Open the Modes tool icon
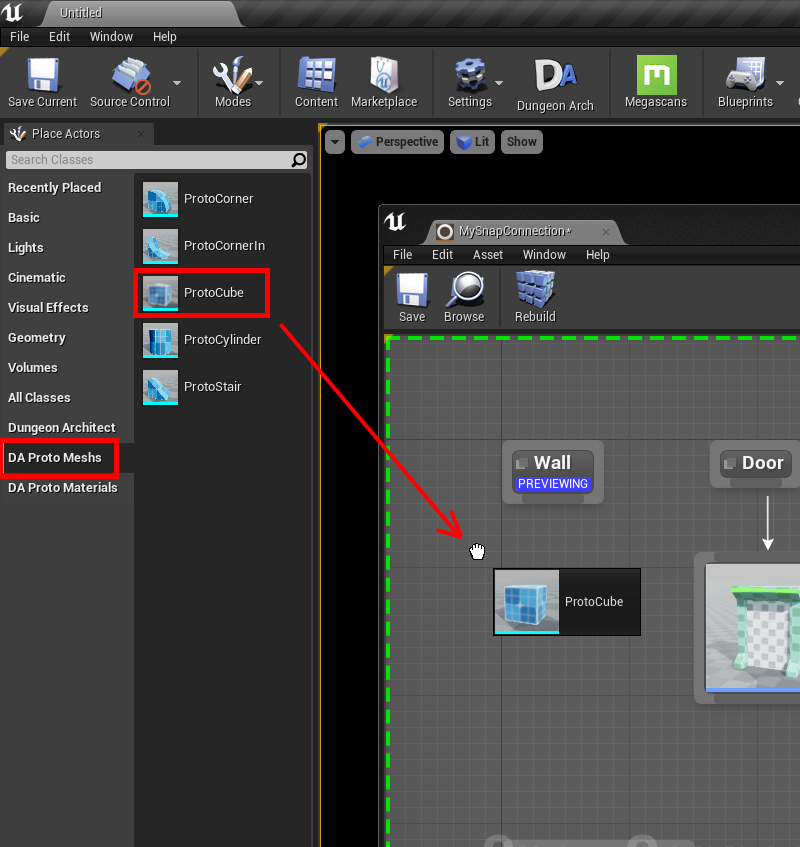Viewport: 800px width, 847px height. click(x=232, y=76)
